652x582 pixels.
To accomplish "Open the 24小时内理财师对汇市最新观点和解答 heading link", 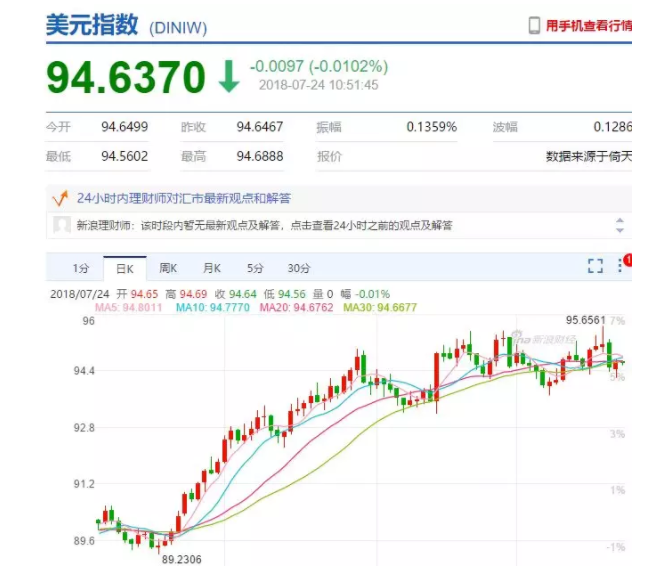I will click(x=184, y=198).
